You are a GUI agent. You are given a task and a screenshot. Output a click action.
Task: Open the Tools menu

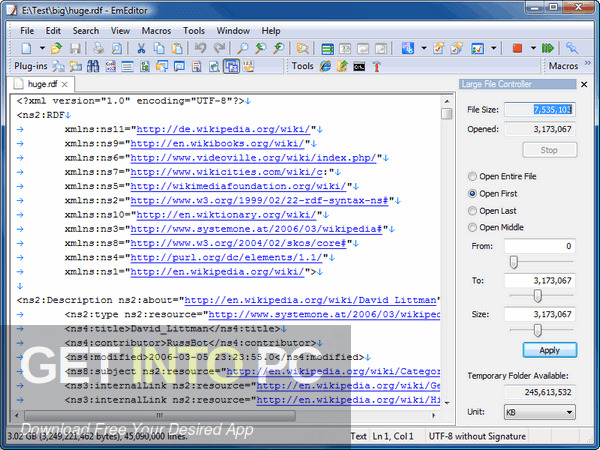point(194,31)
